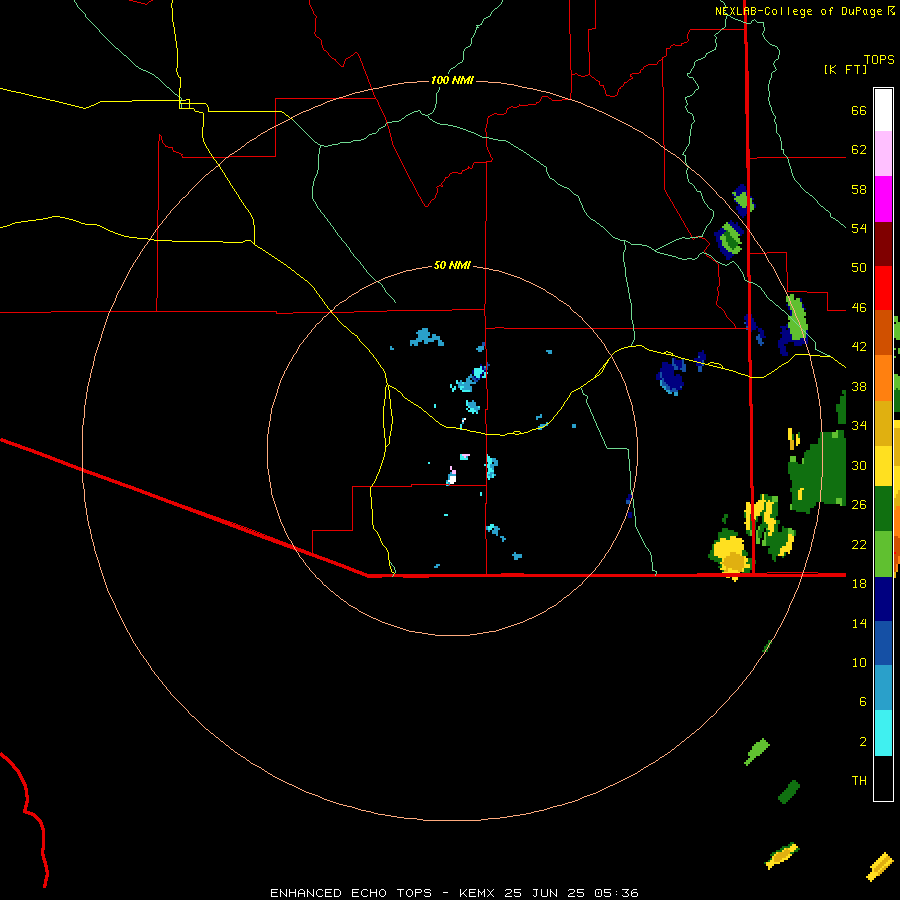Click the 62 legend value
The width and height of the screenshot is (900, 900).
859,150
